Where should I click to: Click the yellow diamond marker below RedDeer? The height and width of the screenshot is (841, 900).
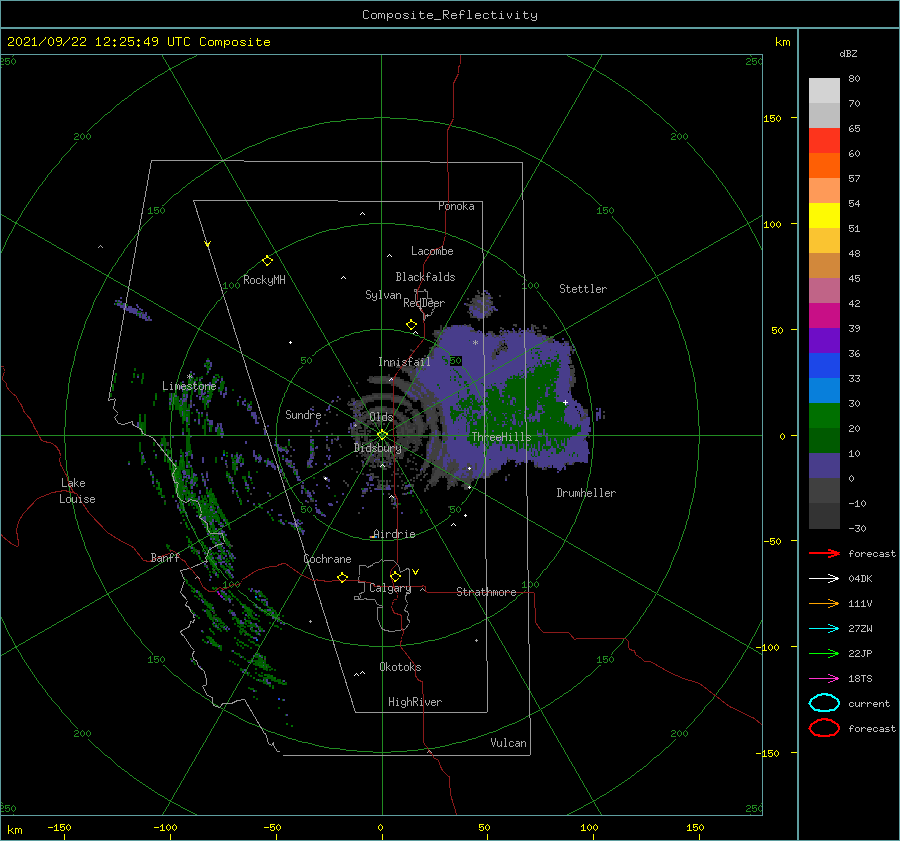pos(411,324)
